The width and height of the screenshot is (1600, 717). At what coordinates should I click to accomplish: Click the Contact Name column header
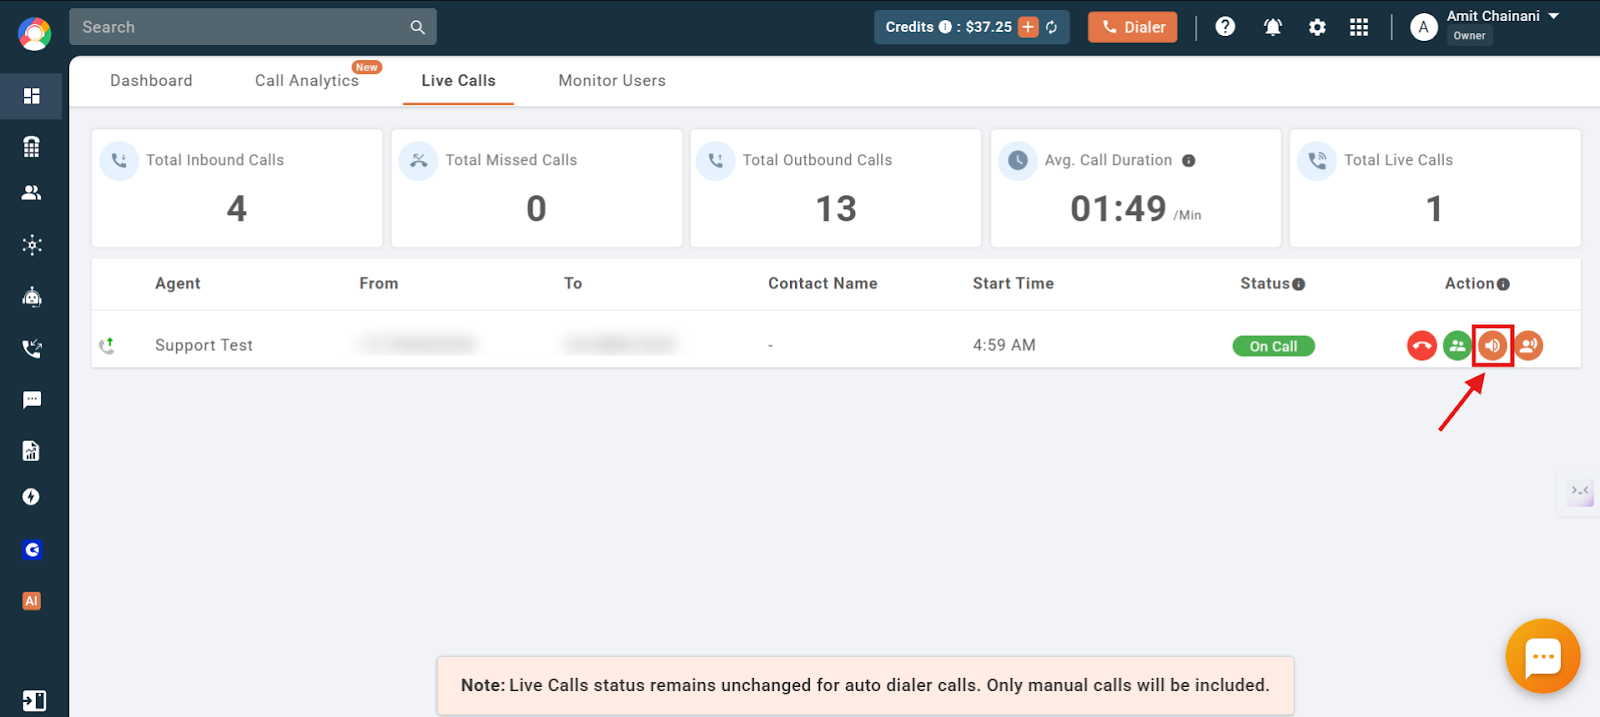point(823,284)
